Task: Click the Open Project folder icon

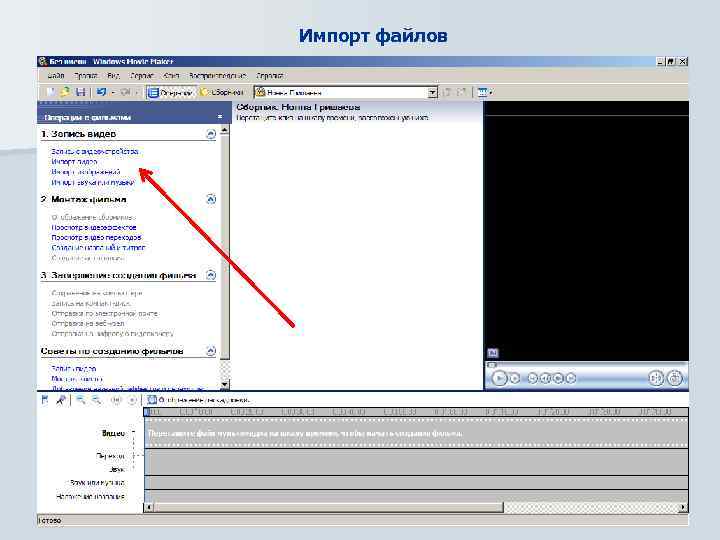Action: click(65, 92)
